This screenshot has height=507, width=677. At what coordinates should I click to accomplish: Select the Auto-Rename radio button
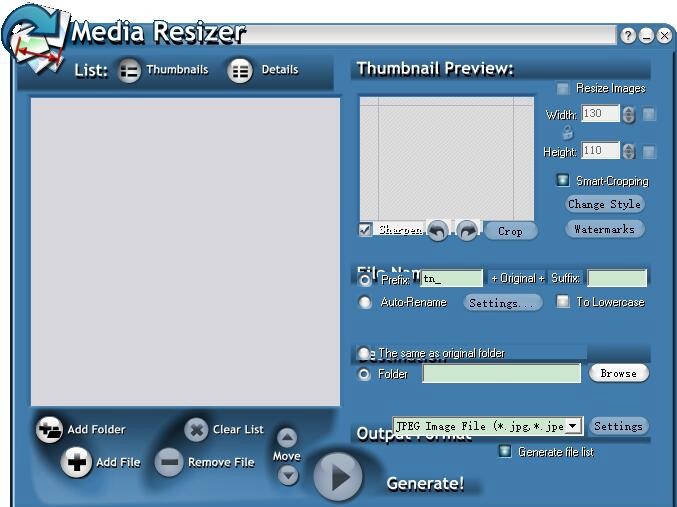(365, 302)
